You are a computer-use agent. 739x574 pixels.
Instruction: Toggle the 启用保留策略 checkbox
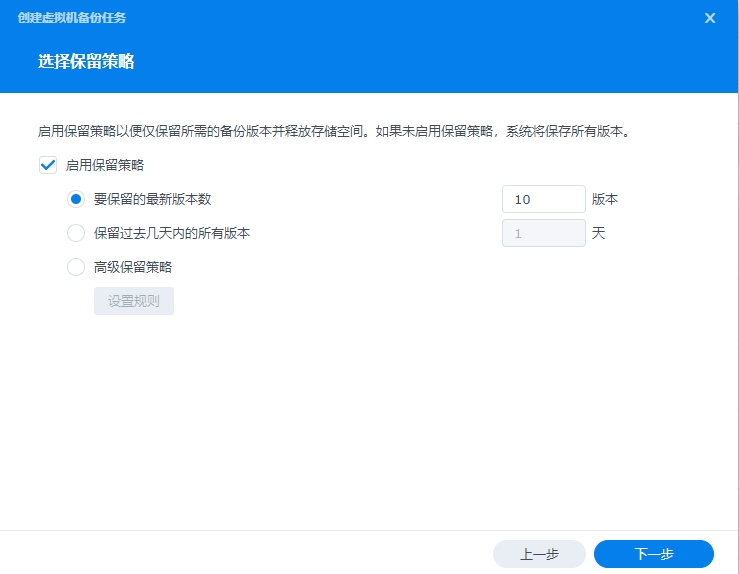[x=47, y=165]
